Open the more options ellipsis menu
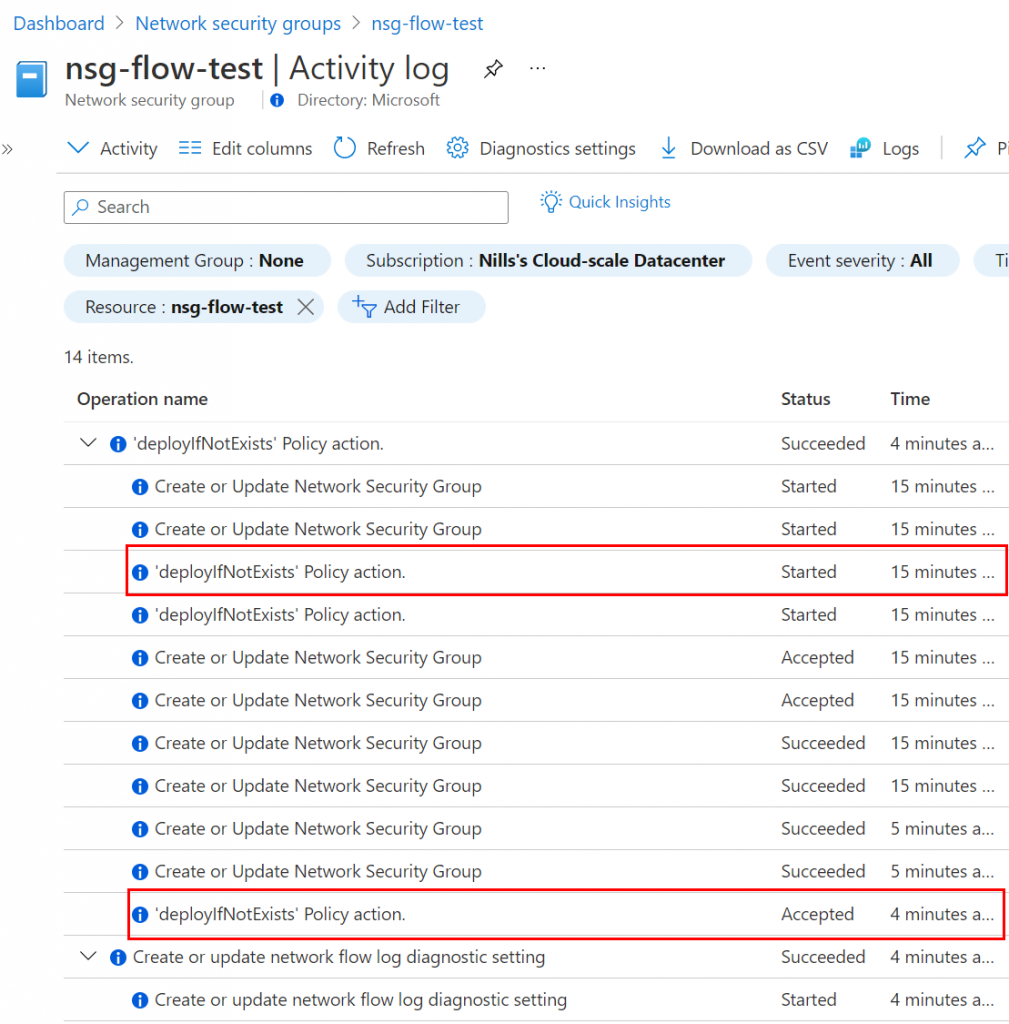The height and width of the screenshot is (1024, 1009). (x=538, y=69)
